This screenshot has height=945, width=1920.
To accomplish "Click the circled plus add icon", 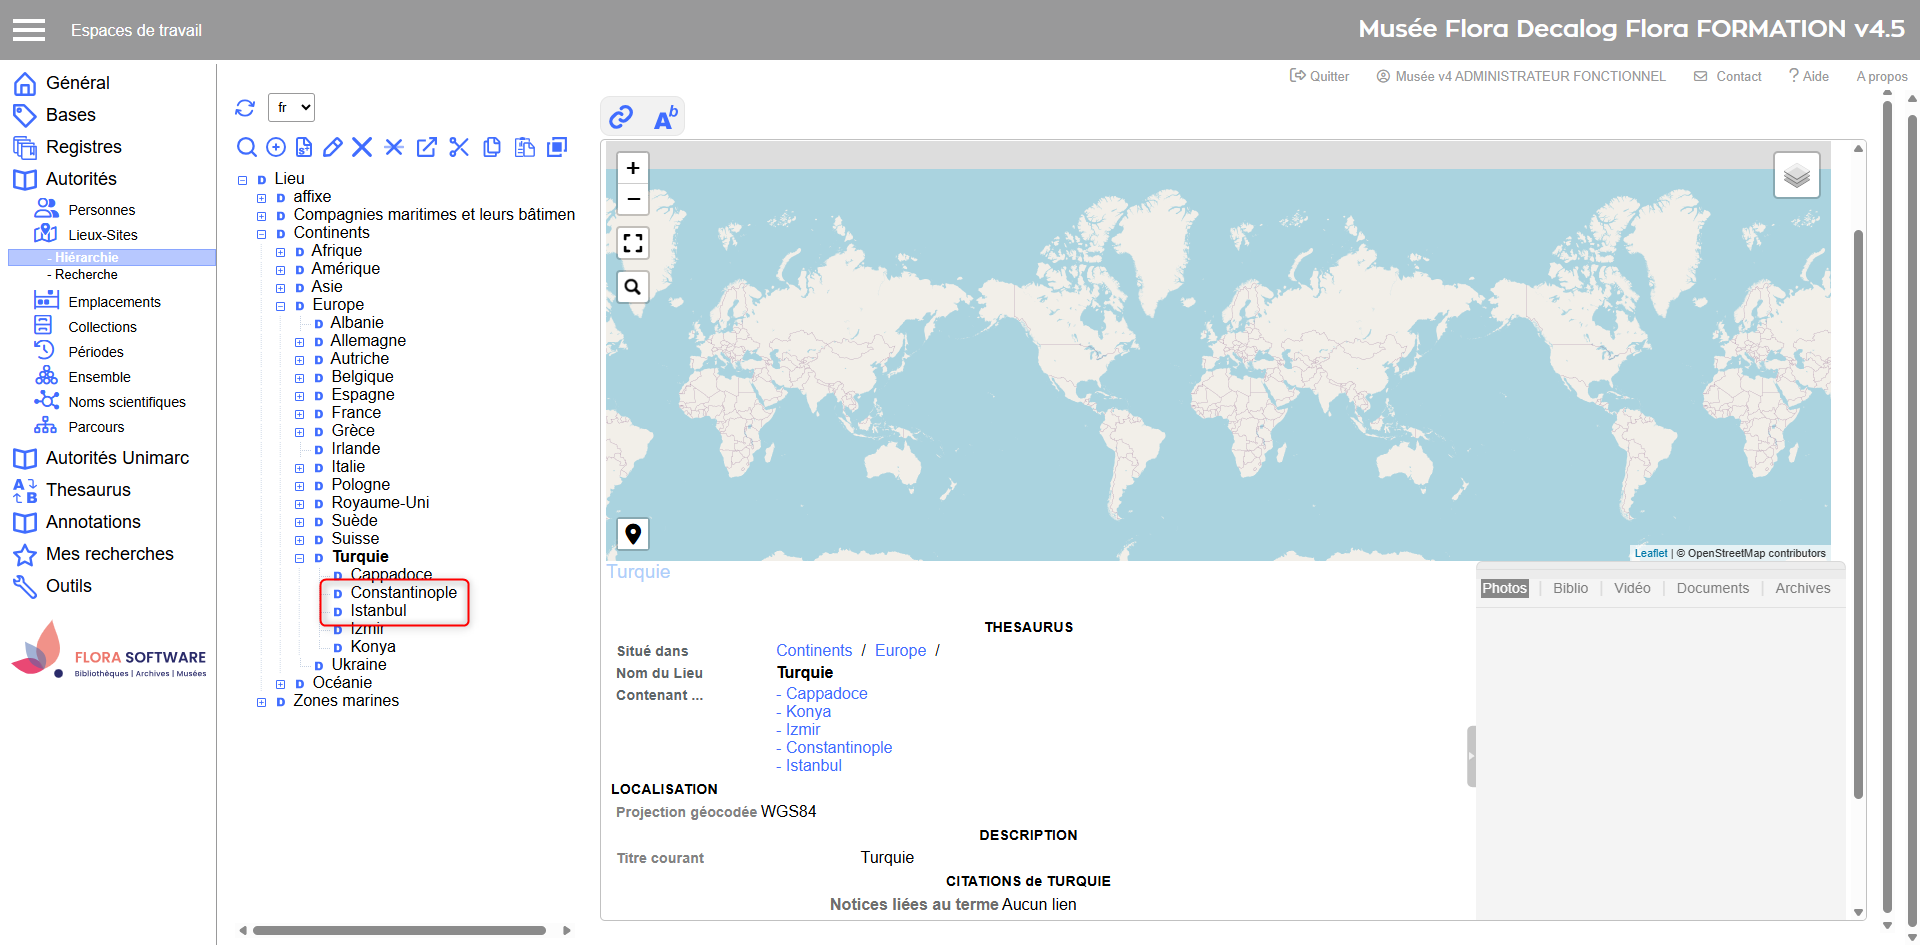I will click(x=276, y=148).
